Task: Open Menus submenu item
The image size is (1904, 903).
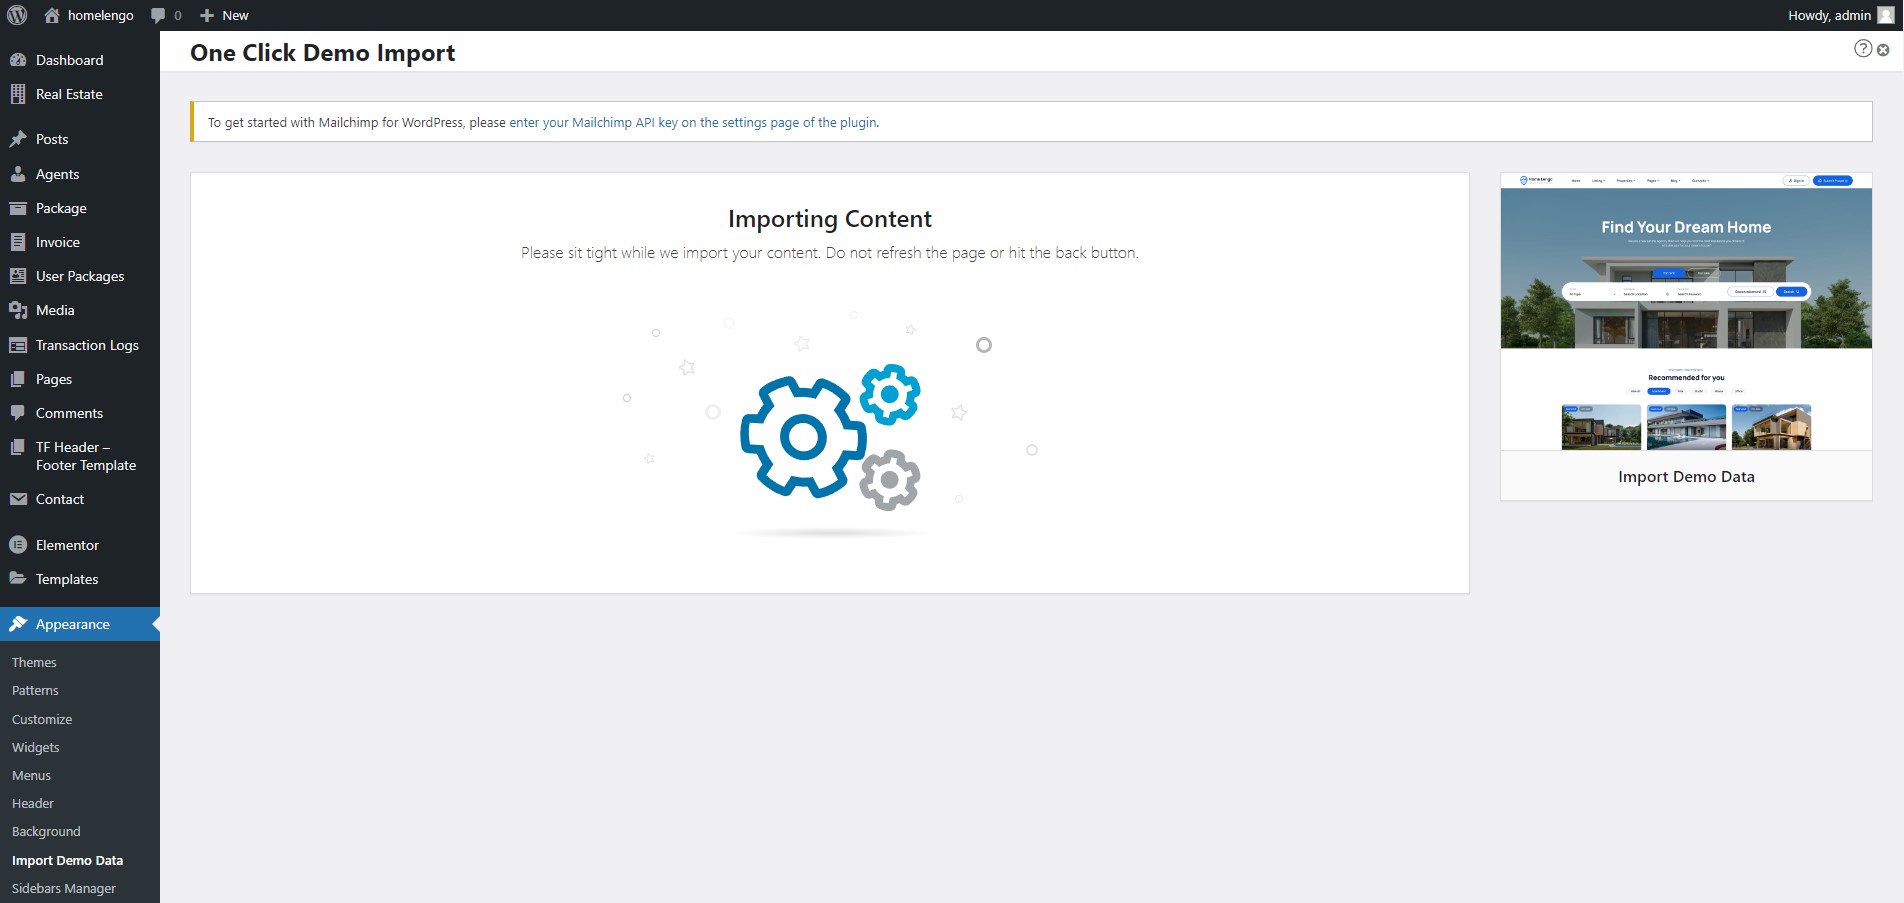Action: 31,775
